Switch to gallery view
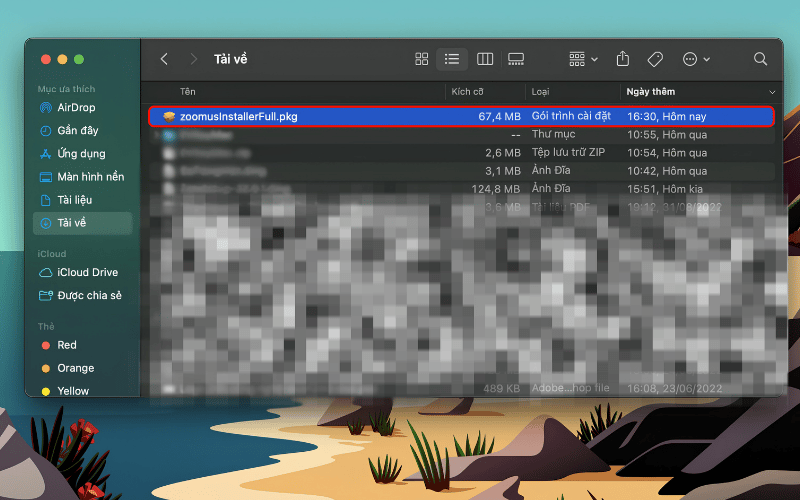This screenshot has width=800, height=500. coord(516,59)
